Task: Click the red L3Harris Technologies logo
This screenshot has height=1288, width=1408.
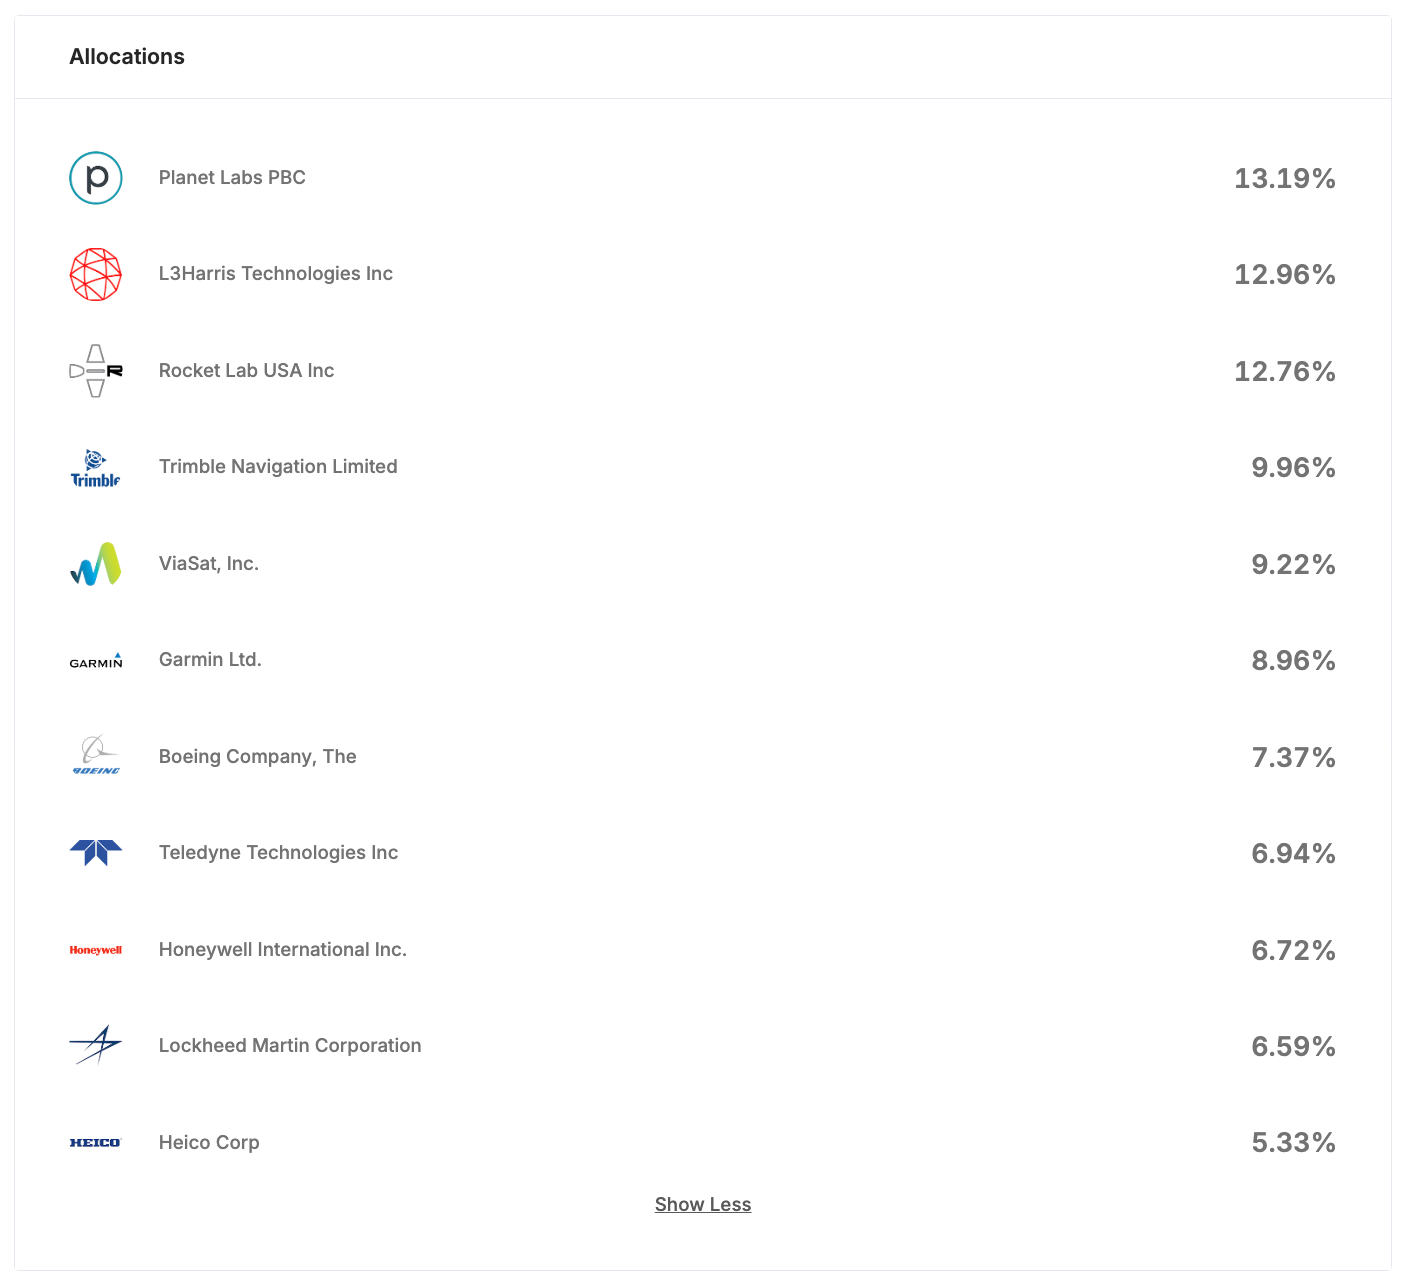Action: pyautogui.click(x=96, y=274)
